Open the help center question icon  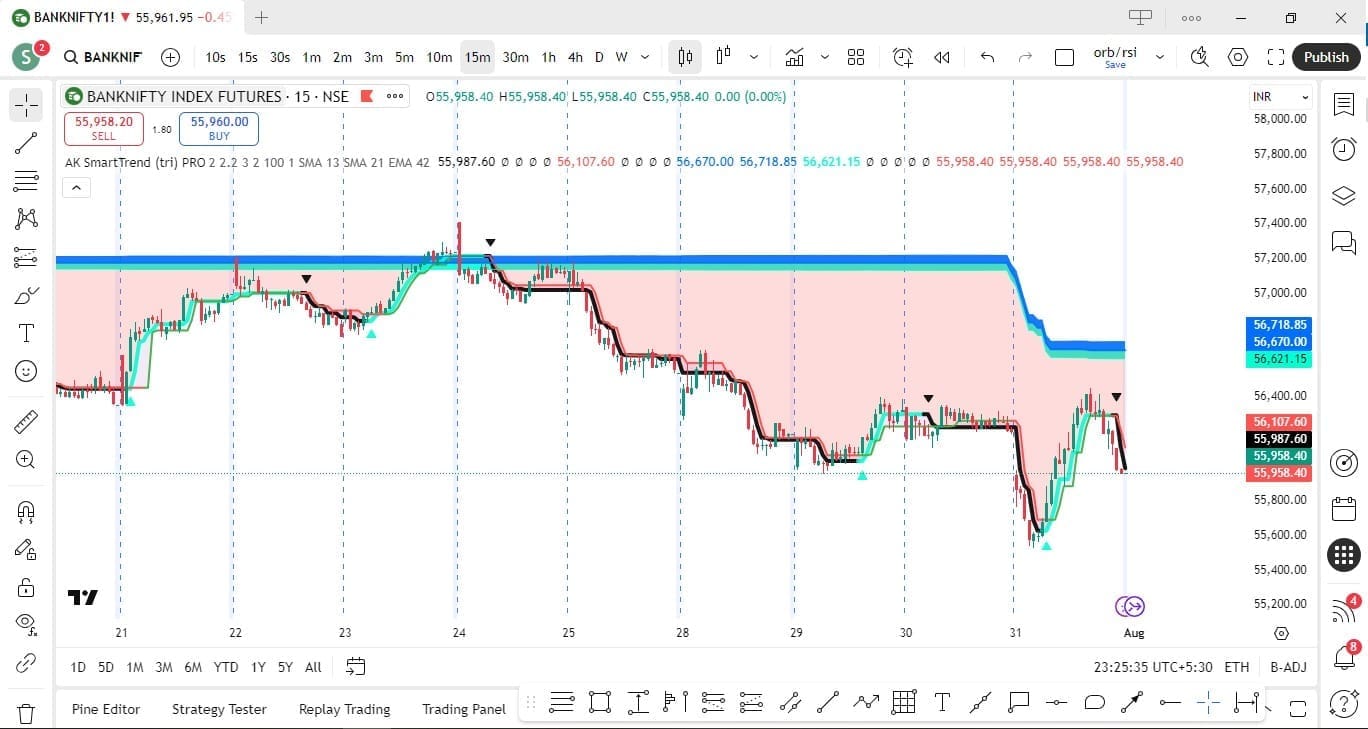click(1344, 703)
